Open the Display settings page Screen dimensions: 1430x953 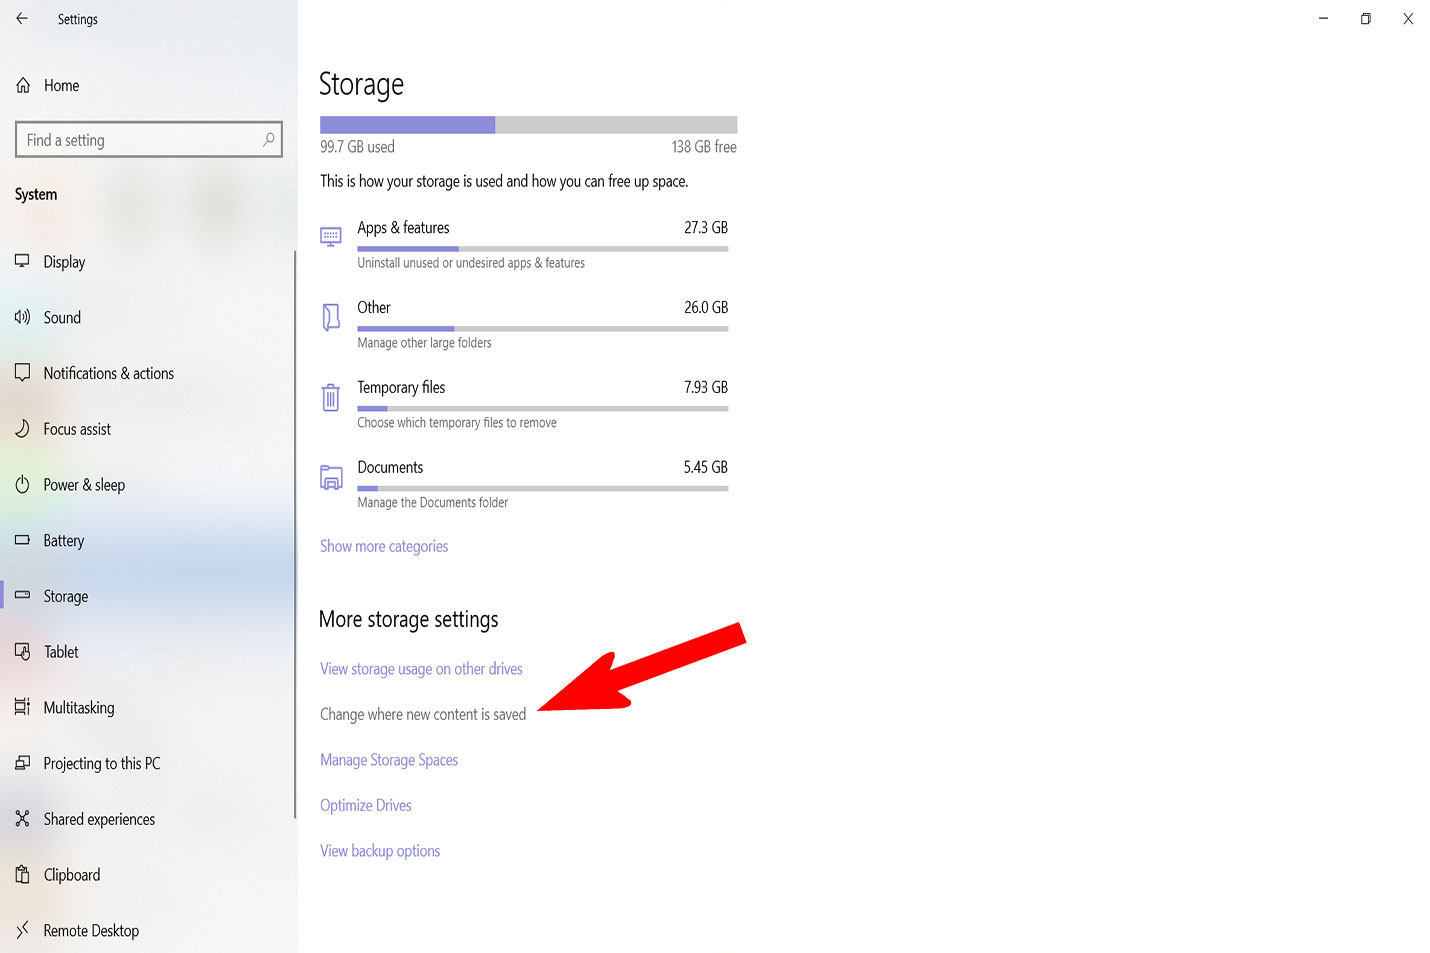64,262
